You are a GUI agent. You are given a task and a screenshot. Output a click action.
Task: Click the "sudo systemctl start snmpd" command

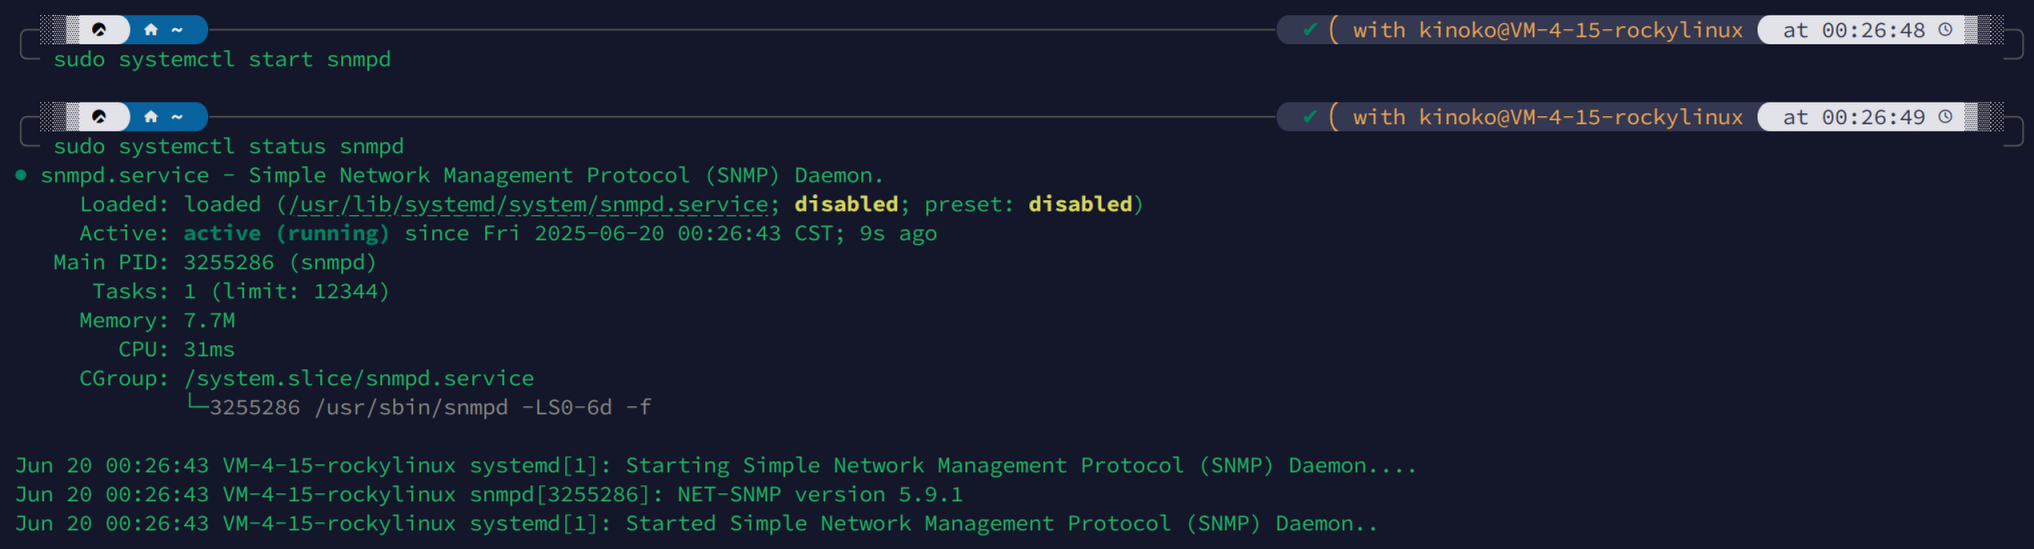click(x=222, y=59)
